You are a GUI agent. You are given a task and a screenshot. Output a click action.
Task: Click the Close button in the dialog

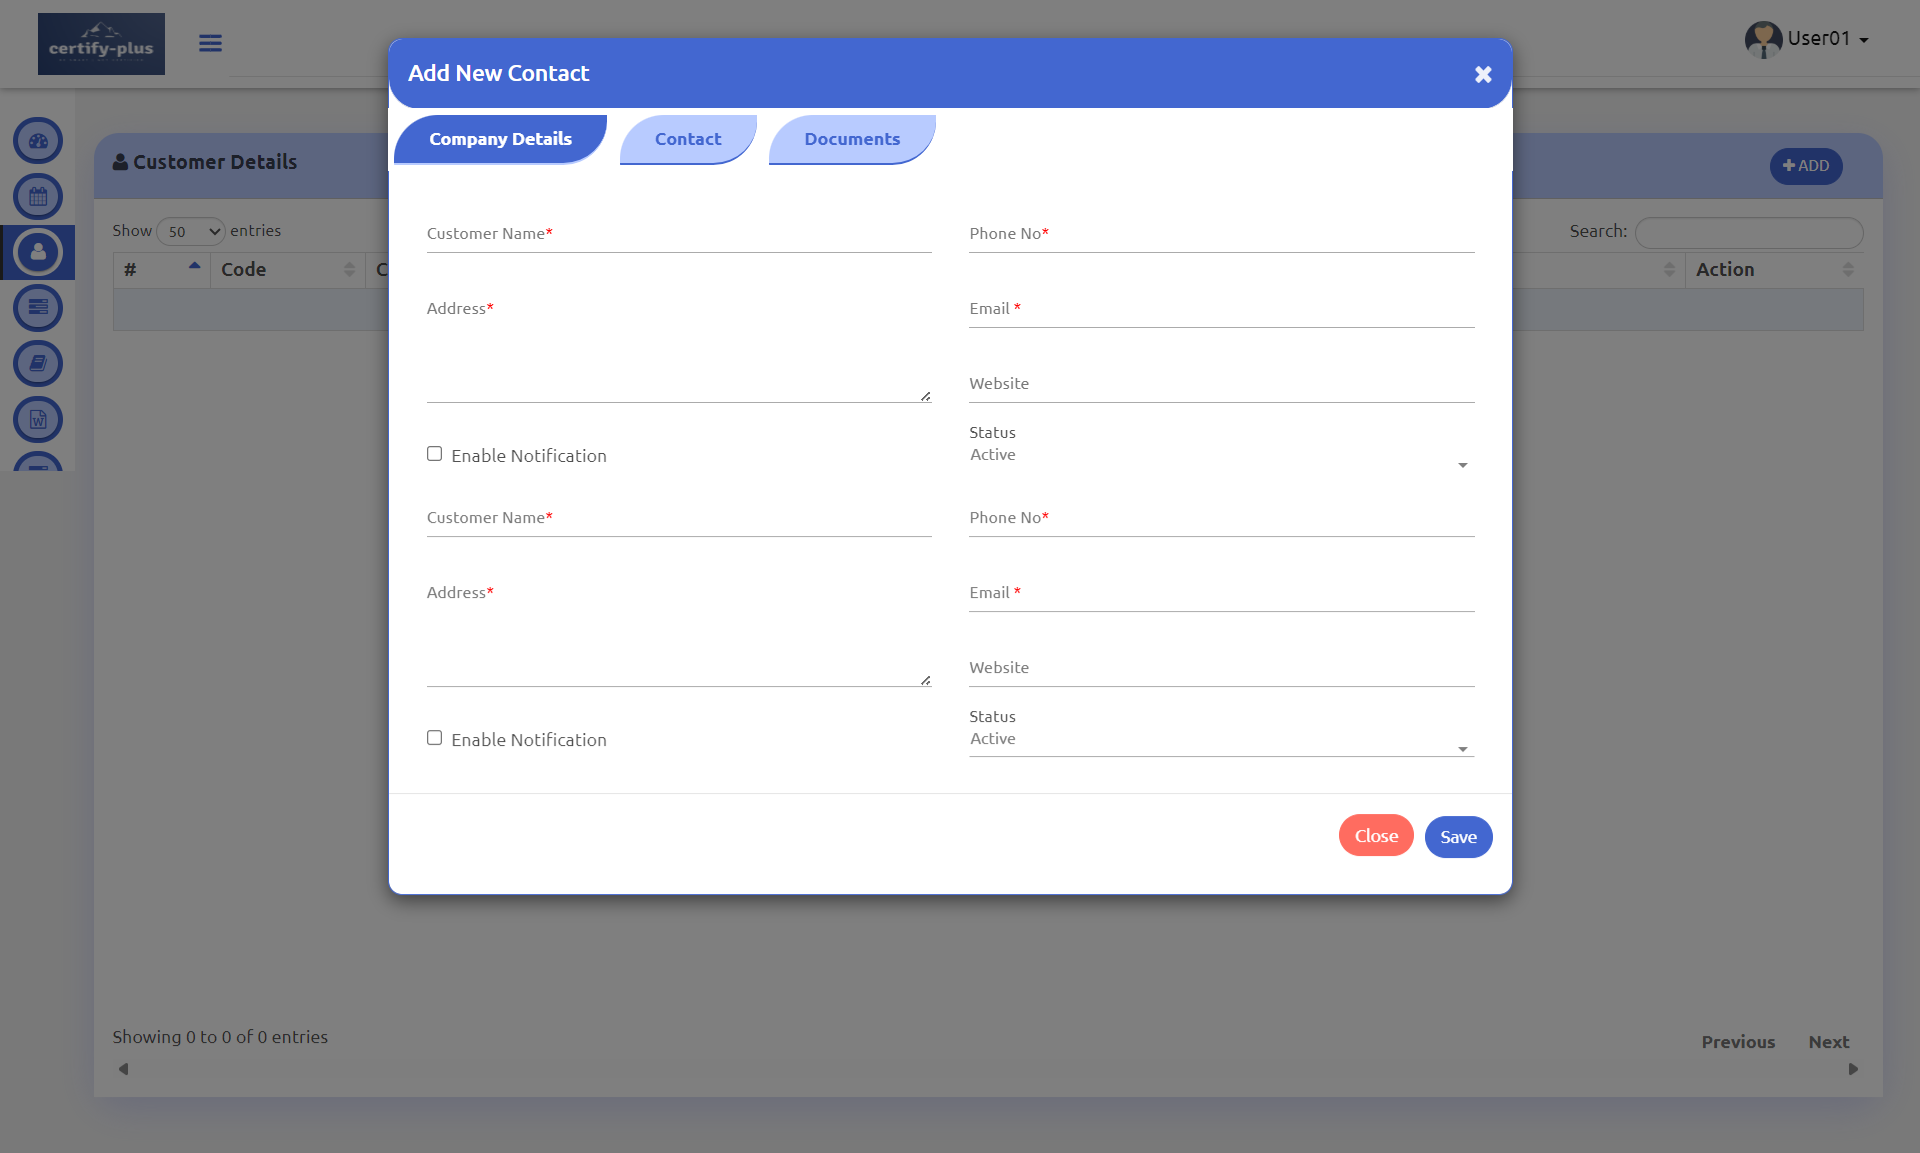1375,835
